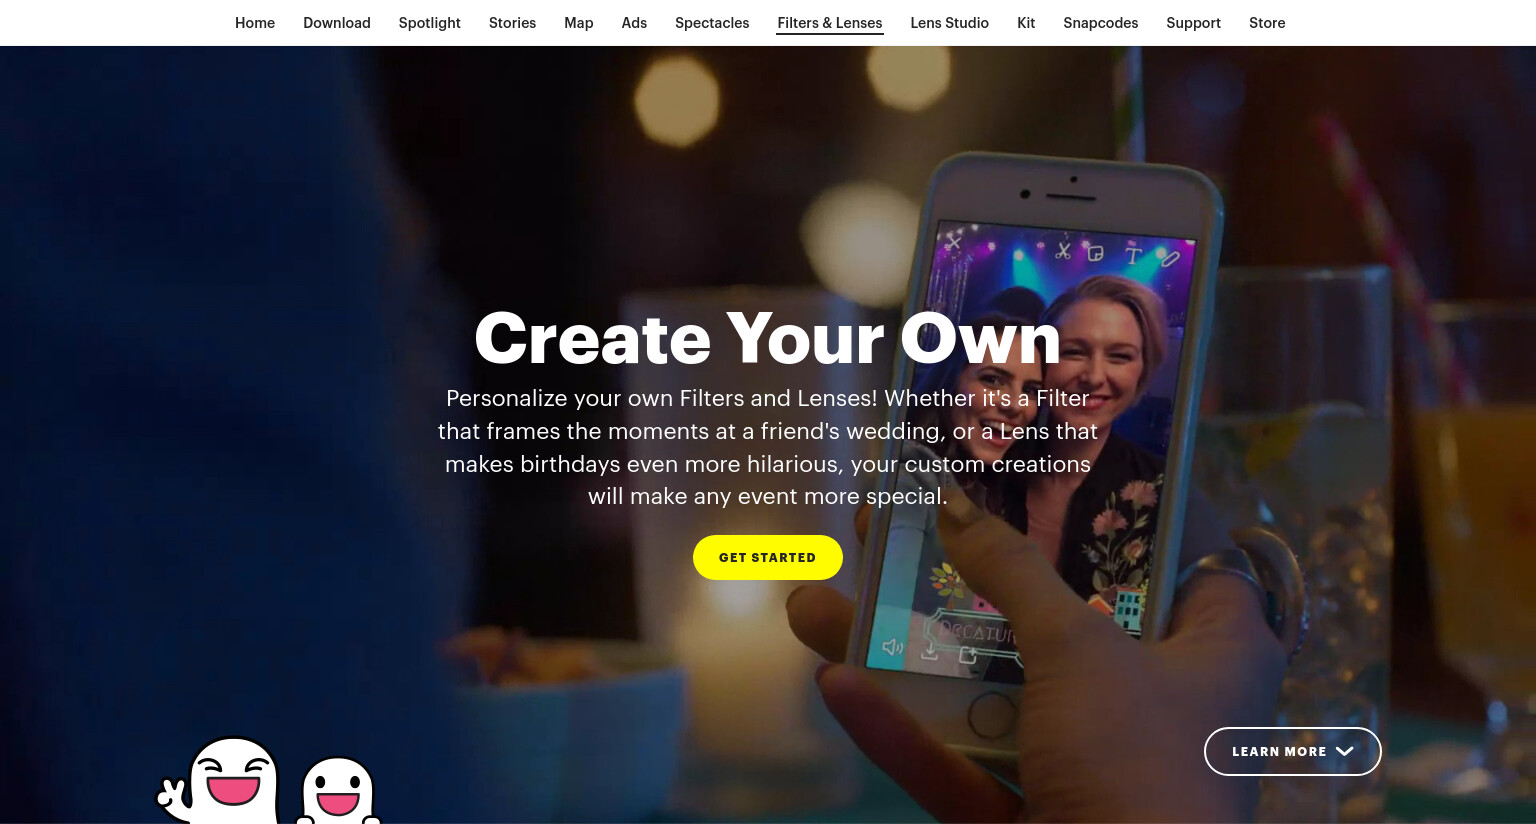This screenshot has width=1536, height=824.
Task: Navigate to the Home page link
Action: click(x=255, y=23)
